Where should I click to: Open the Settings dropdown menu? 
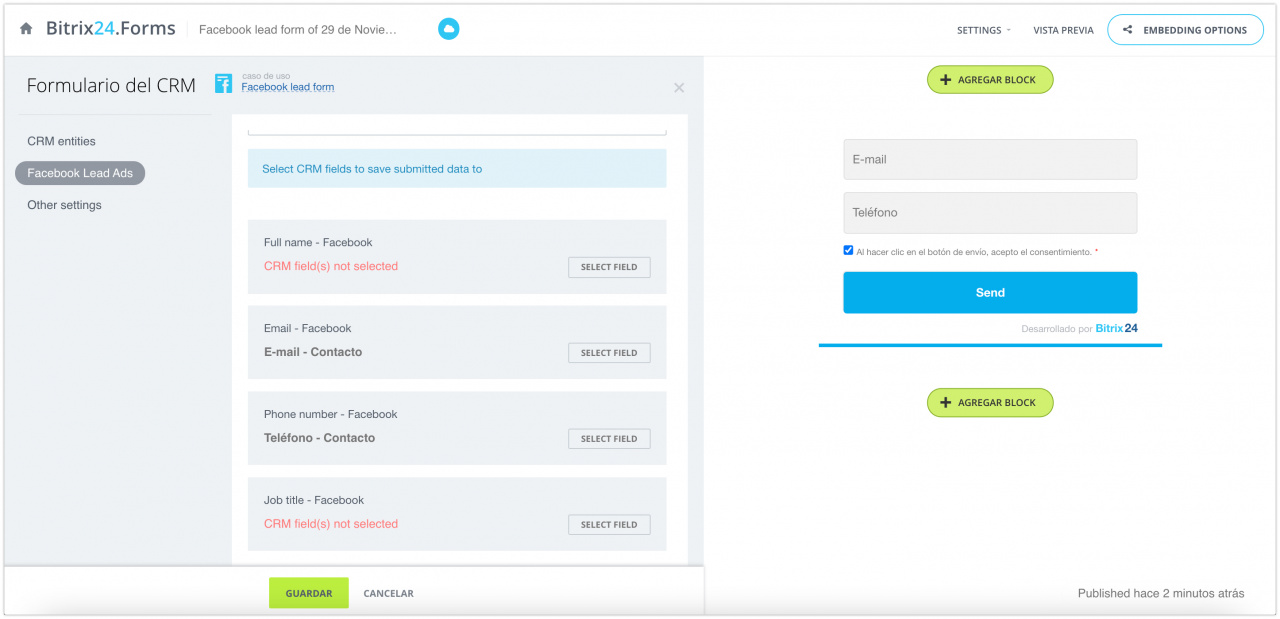pyautogui.click(x=983, y=30)
